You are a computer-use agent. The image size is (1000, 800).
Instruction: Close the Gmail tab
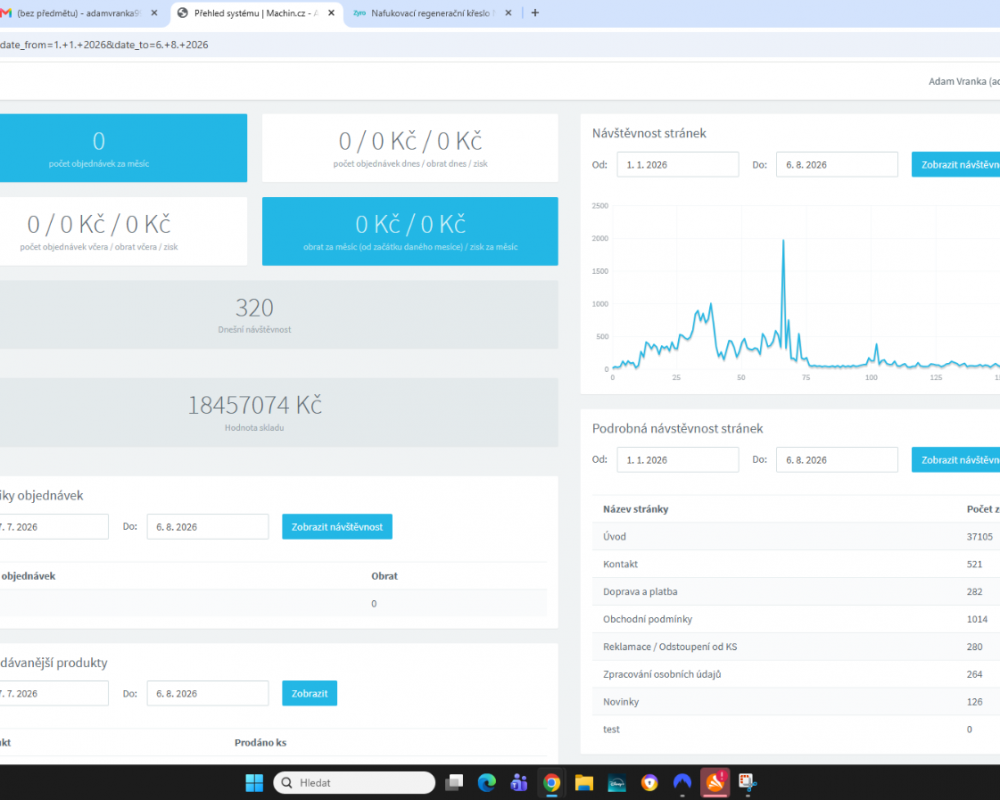154,13
